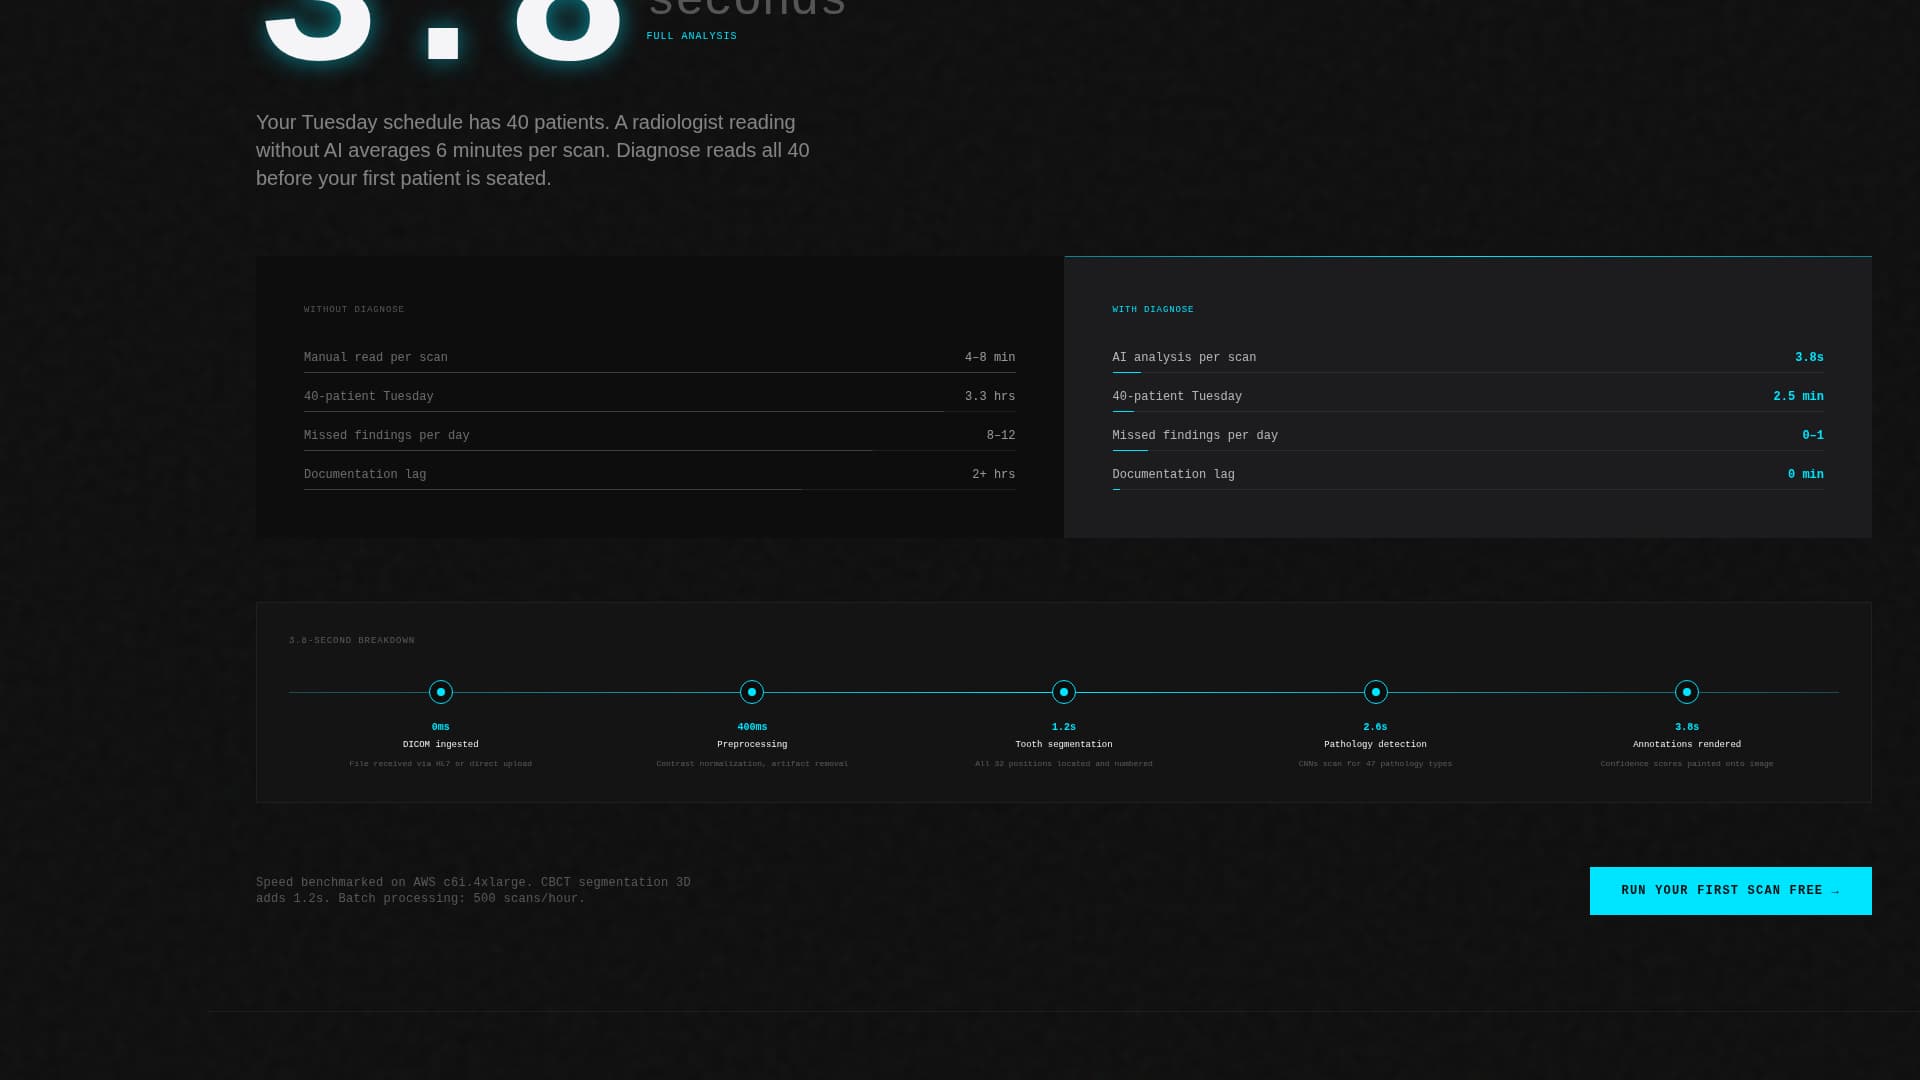
Task: Click the 'Pathology detection' step title
Action: [1376, 745]
